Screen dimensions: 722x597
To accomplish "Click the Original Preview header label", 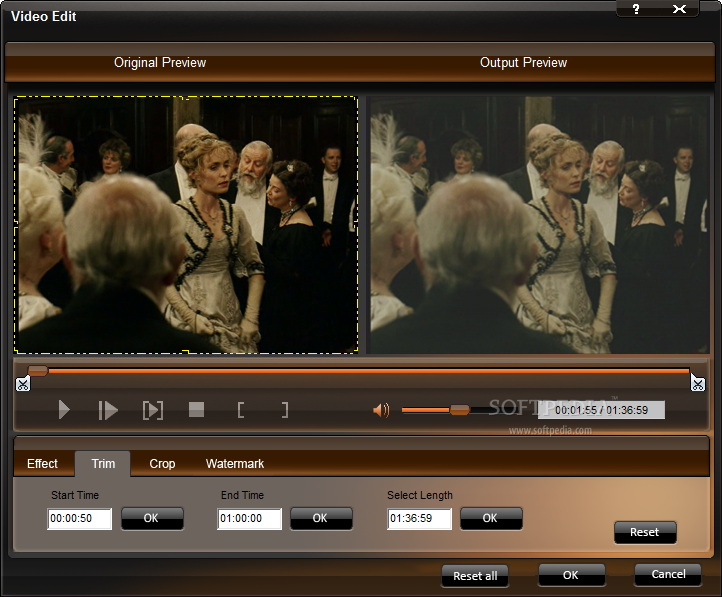I will coord(160,63).
